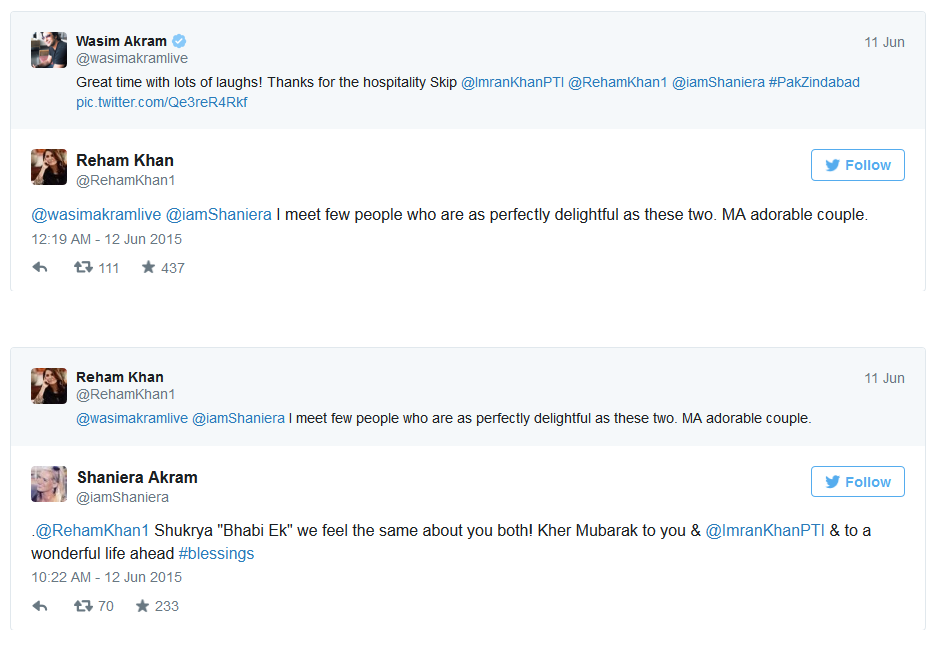Favorite Reham Khan's tweet with star icon
This screenshot has width=942, height=658.
click(x=149, y=268)
